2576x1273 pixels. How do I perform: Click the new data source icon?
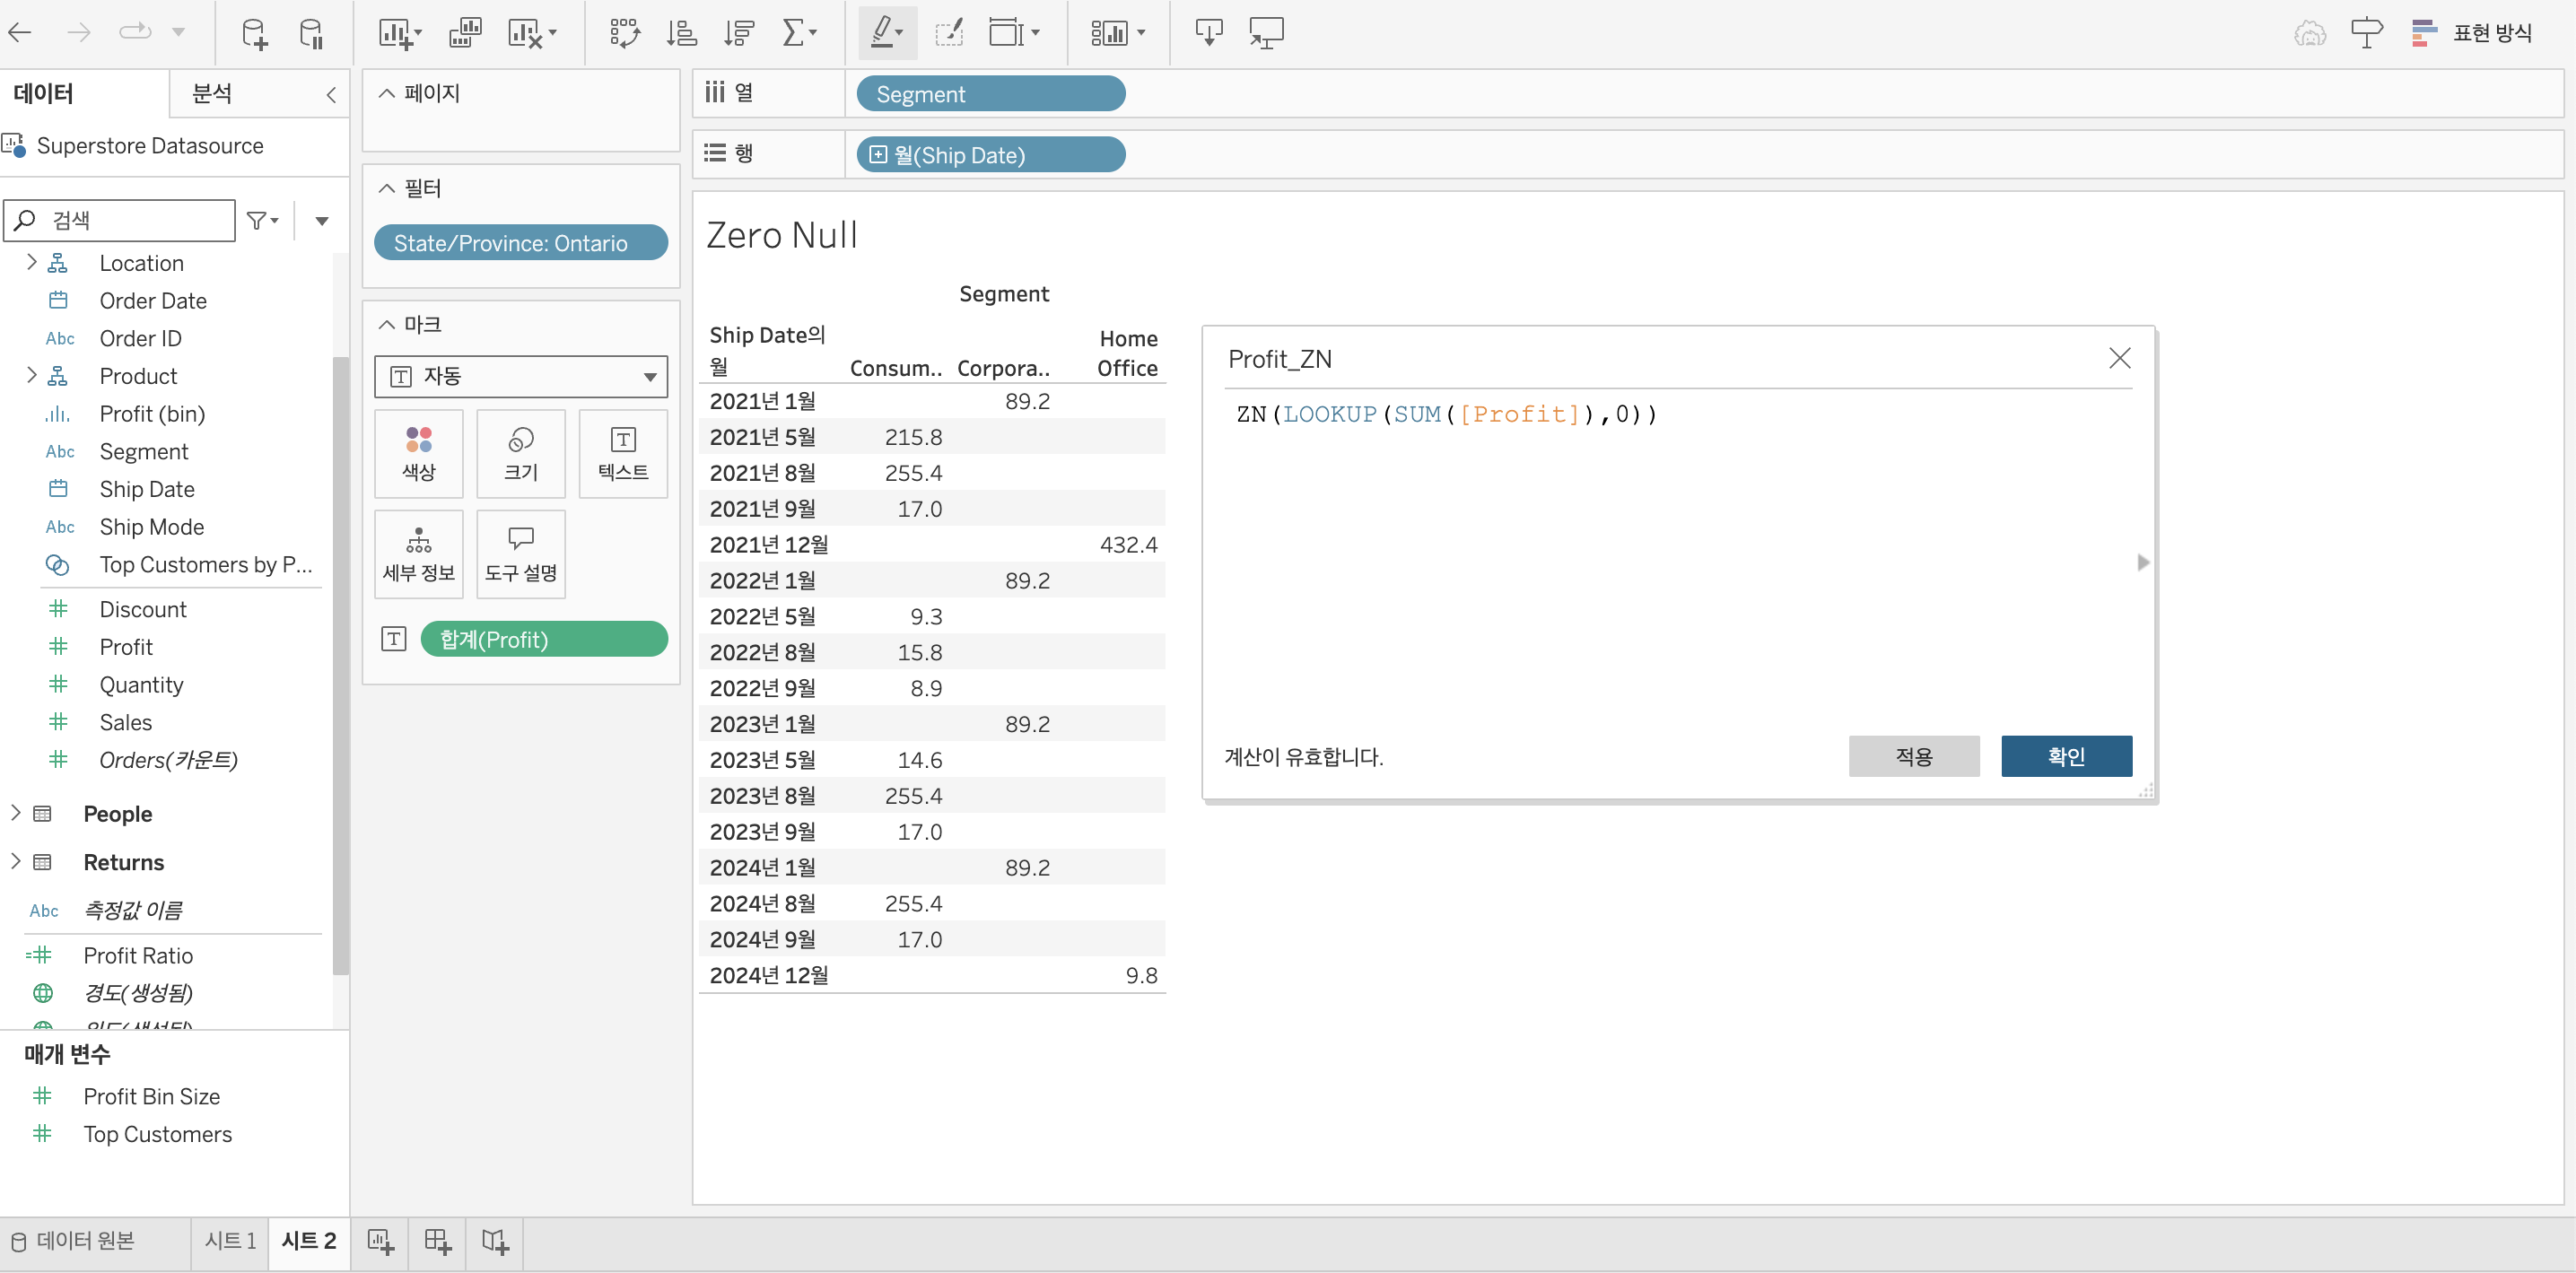(254, 33)
